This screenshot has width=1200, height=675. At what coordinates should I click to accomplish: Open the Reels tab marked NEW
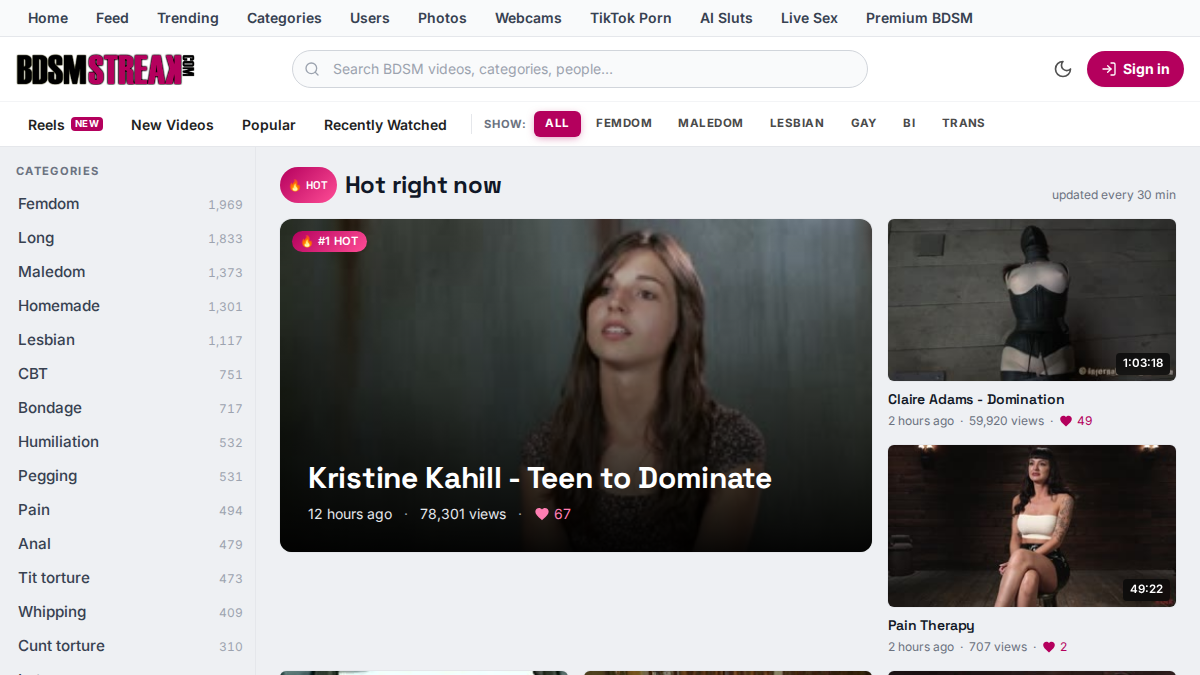(x=65, y=125)
